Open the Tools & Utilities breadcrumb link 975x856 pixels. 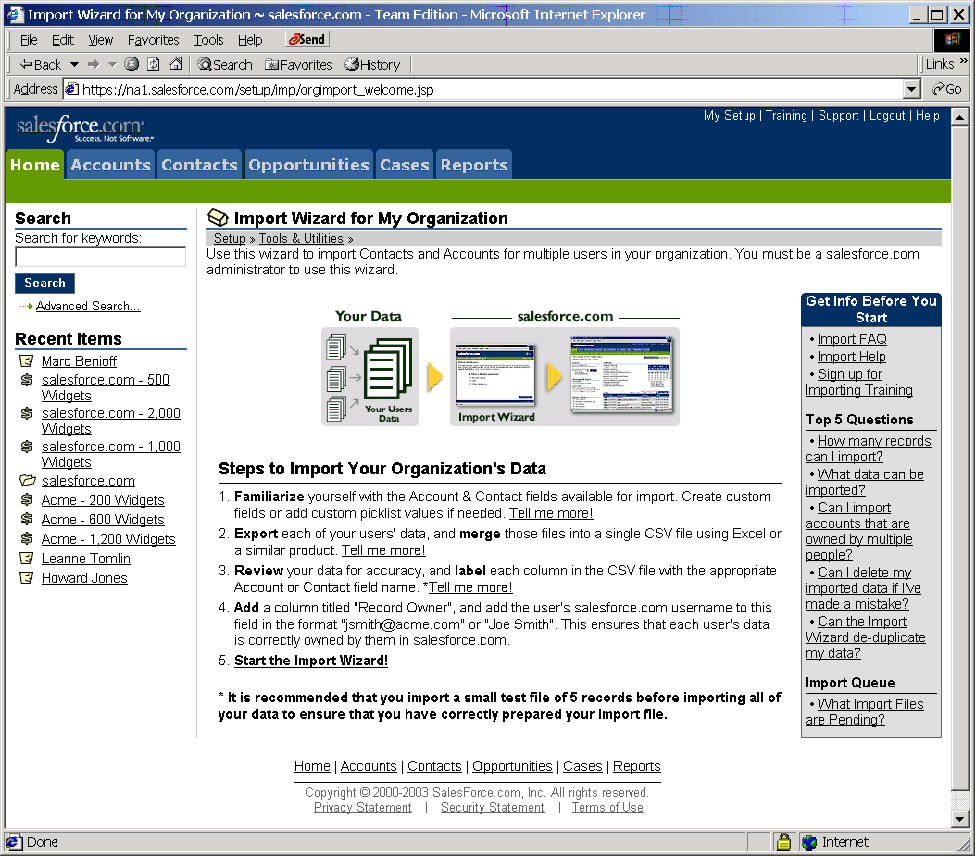pyautogui.click(x=301, y=239)
